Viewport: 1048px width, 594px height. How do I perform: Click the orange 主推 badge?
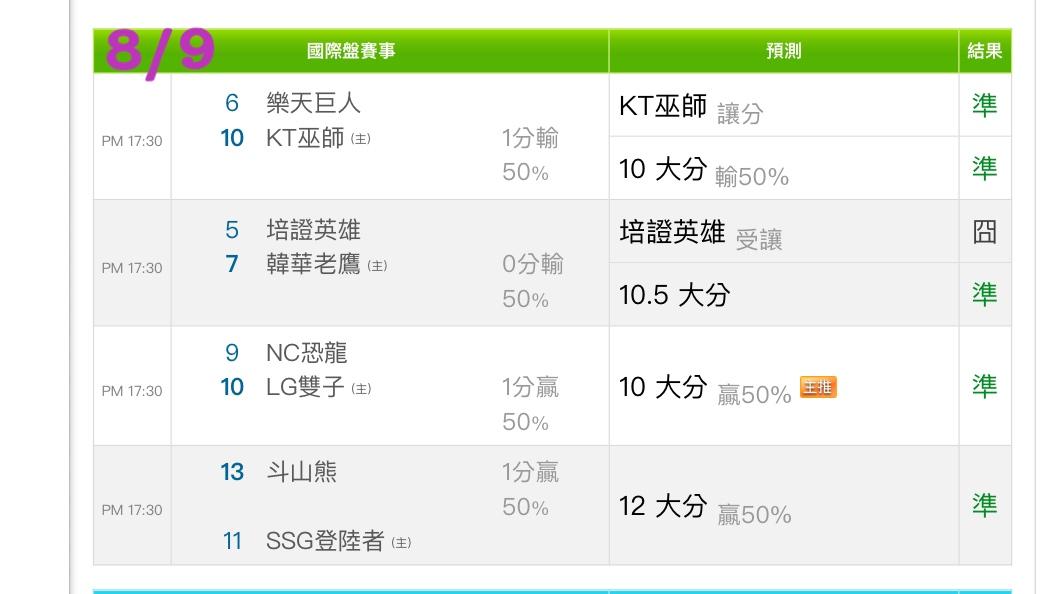818,387
